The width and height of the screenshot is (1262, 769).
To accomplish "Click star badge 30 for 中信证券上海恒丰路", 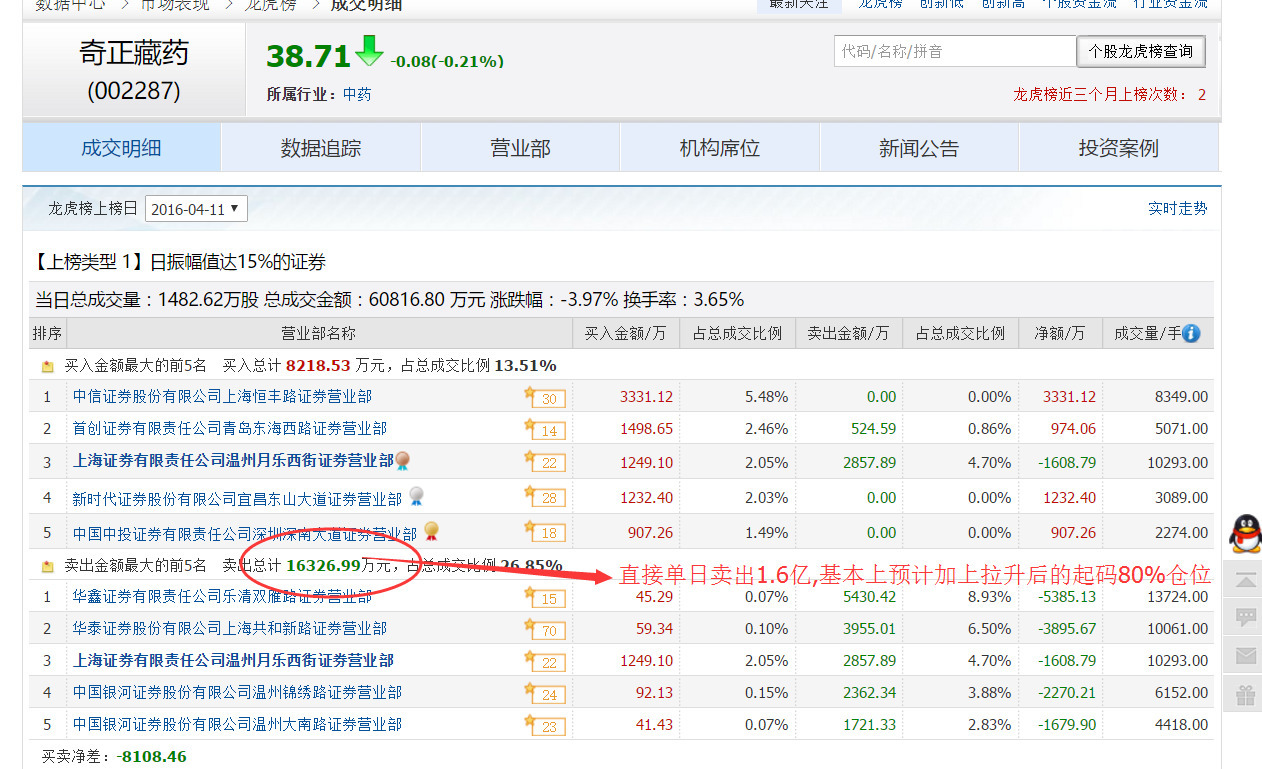I will click(545, 398).
